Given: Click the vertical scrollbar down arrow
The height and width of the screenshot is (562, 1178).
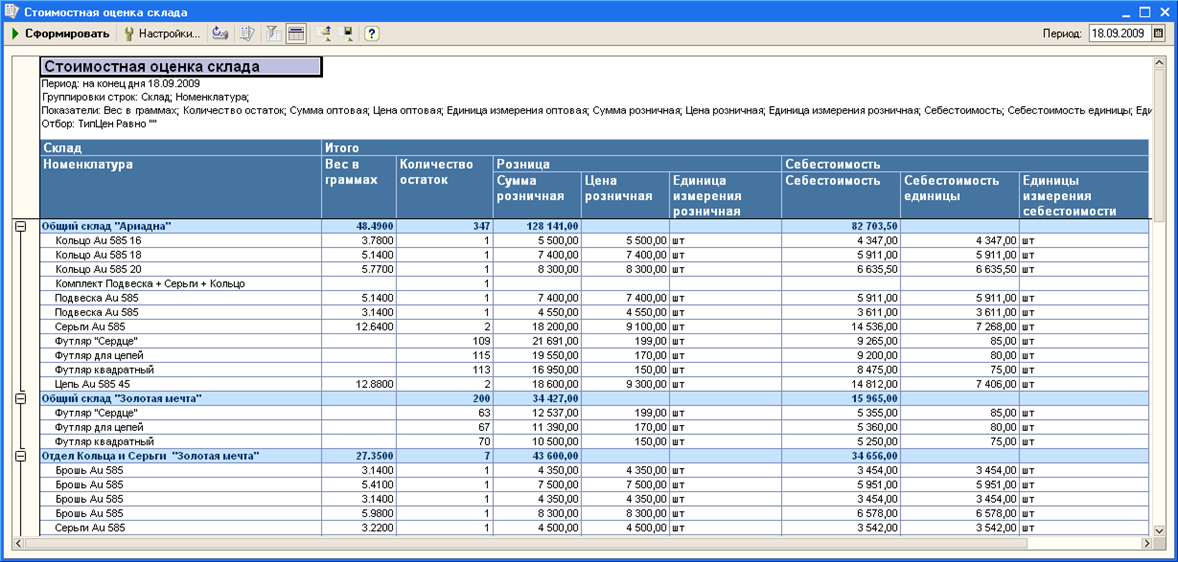Looking at the screenshot, I should pyautogui.click(x=1159, y=530).
